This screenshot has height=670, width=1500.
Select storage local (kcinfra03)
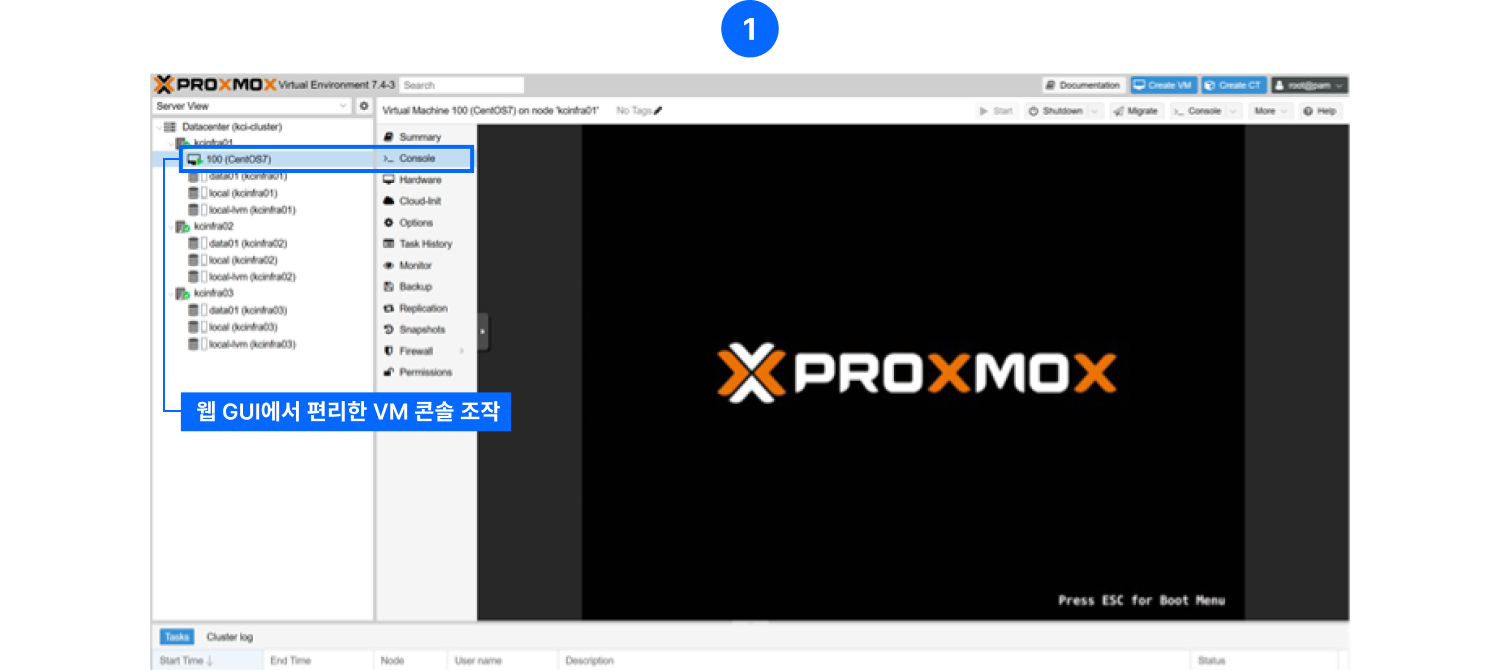[242, 327]
